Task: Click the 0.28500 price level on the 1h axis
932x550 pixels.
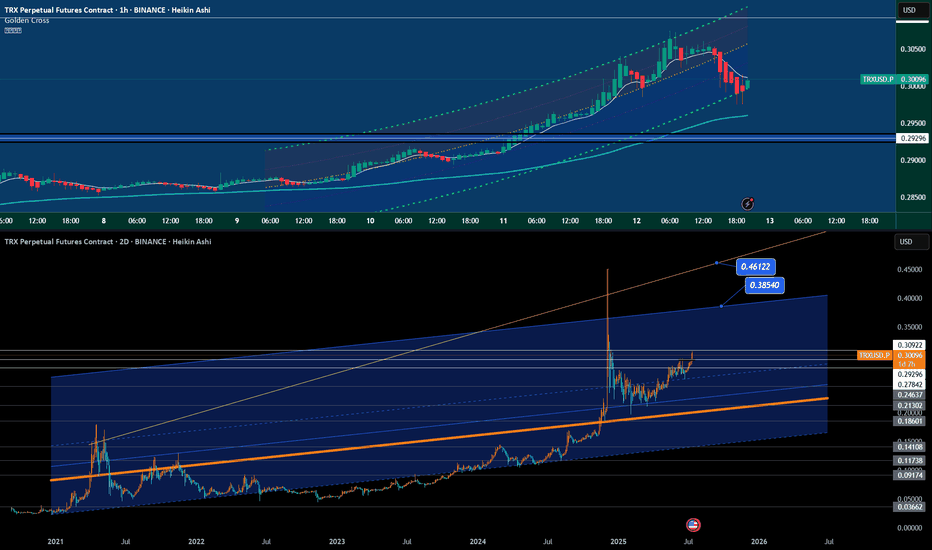Action: (x=912, y=197)
